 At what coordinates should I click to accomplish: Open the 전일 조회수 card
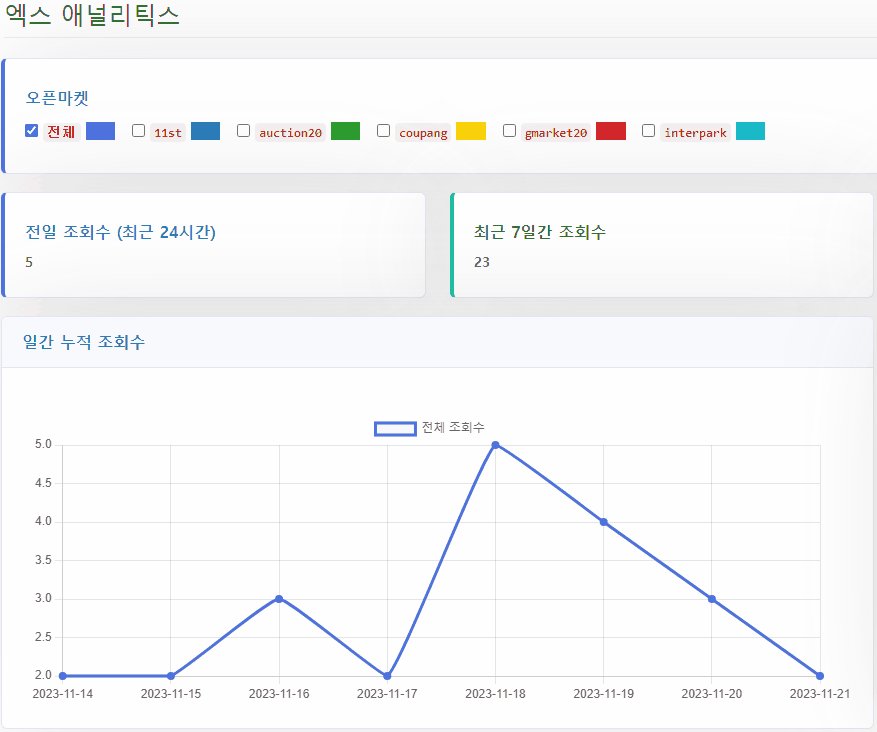pyautogui.click(x=214, y=246)
